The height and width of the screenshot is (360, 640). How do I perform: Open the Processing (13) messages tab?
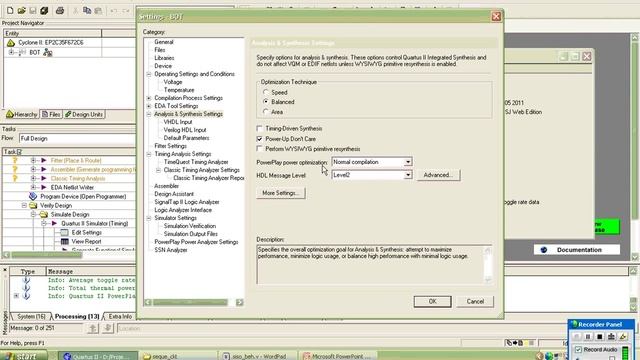(77, 316)
